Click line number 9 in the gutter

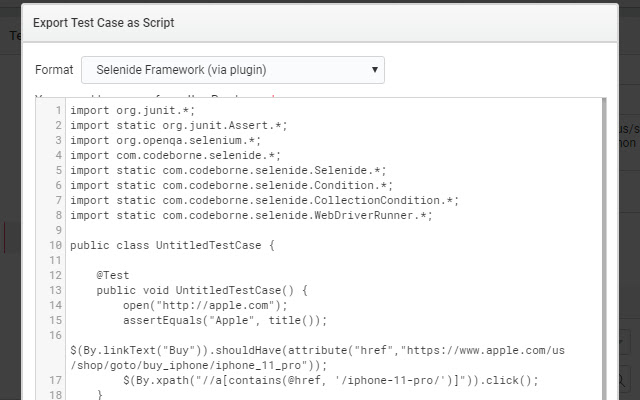coord(58,230)
